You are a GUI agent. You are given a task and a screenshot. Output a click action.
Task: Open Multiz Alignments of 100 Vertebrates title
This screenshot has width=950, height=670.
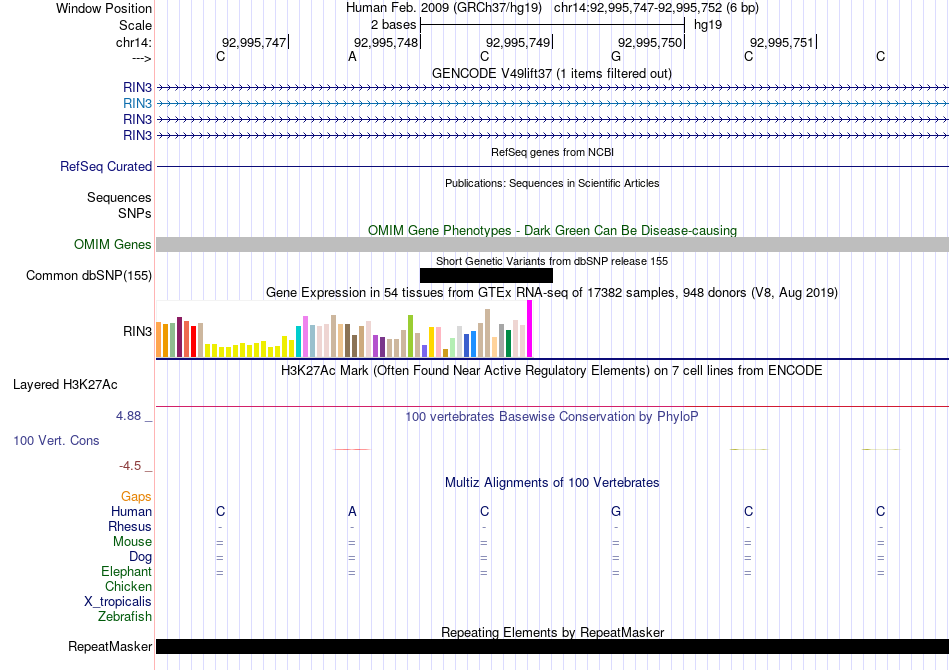point(552,483)
